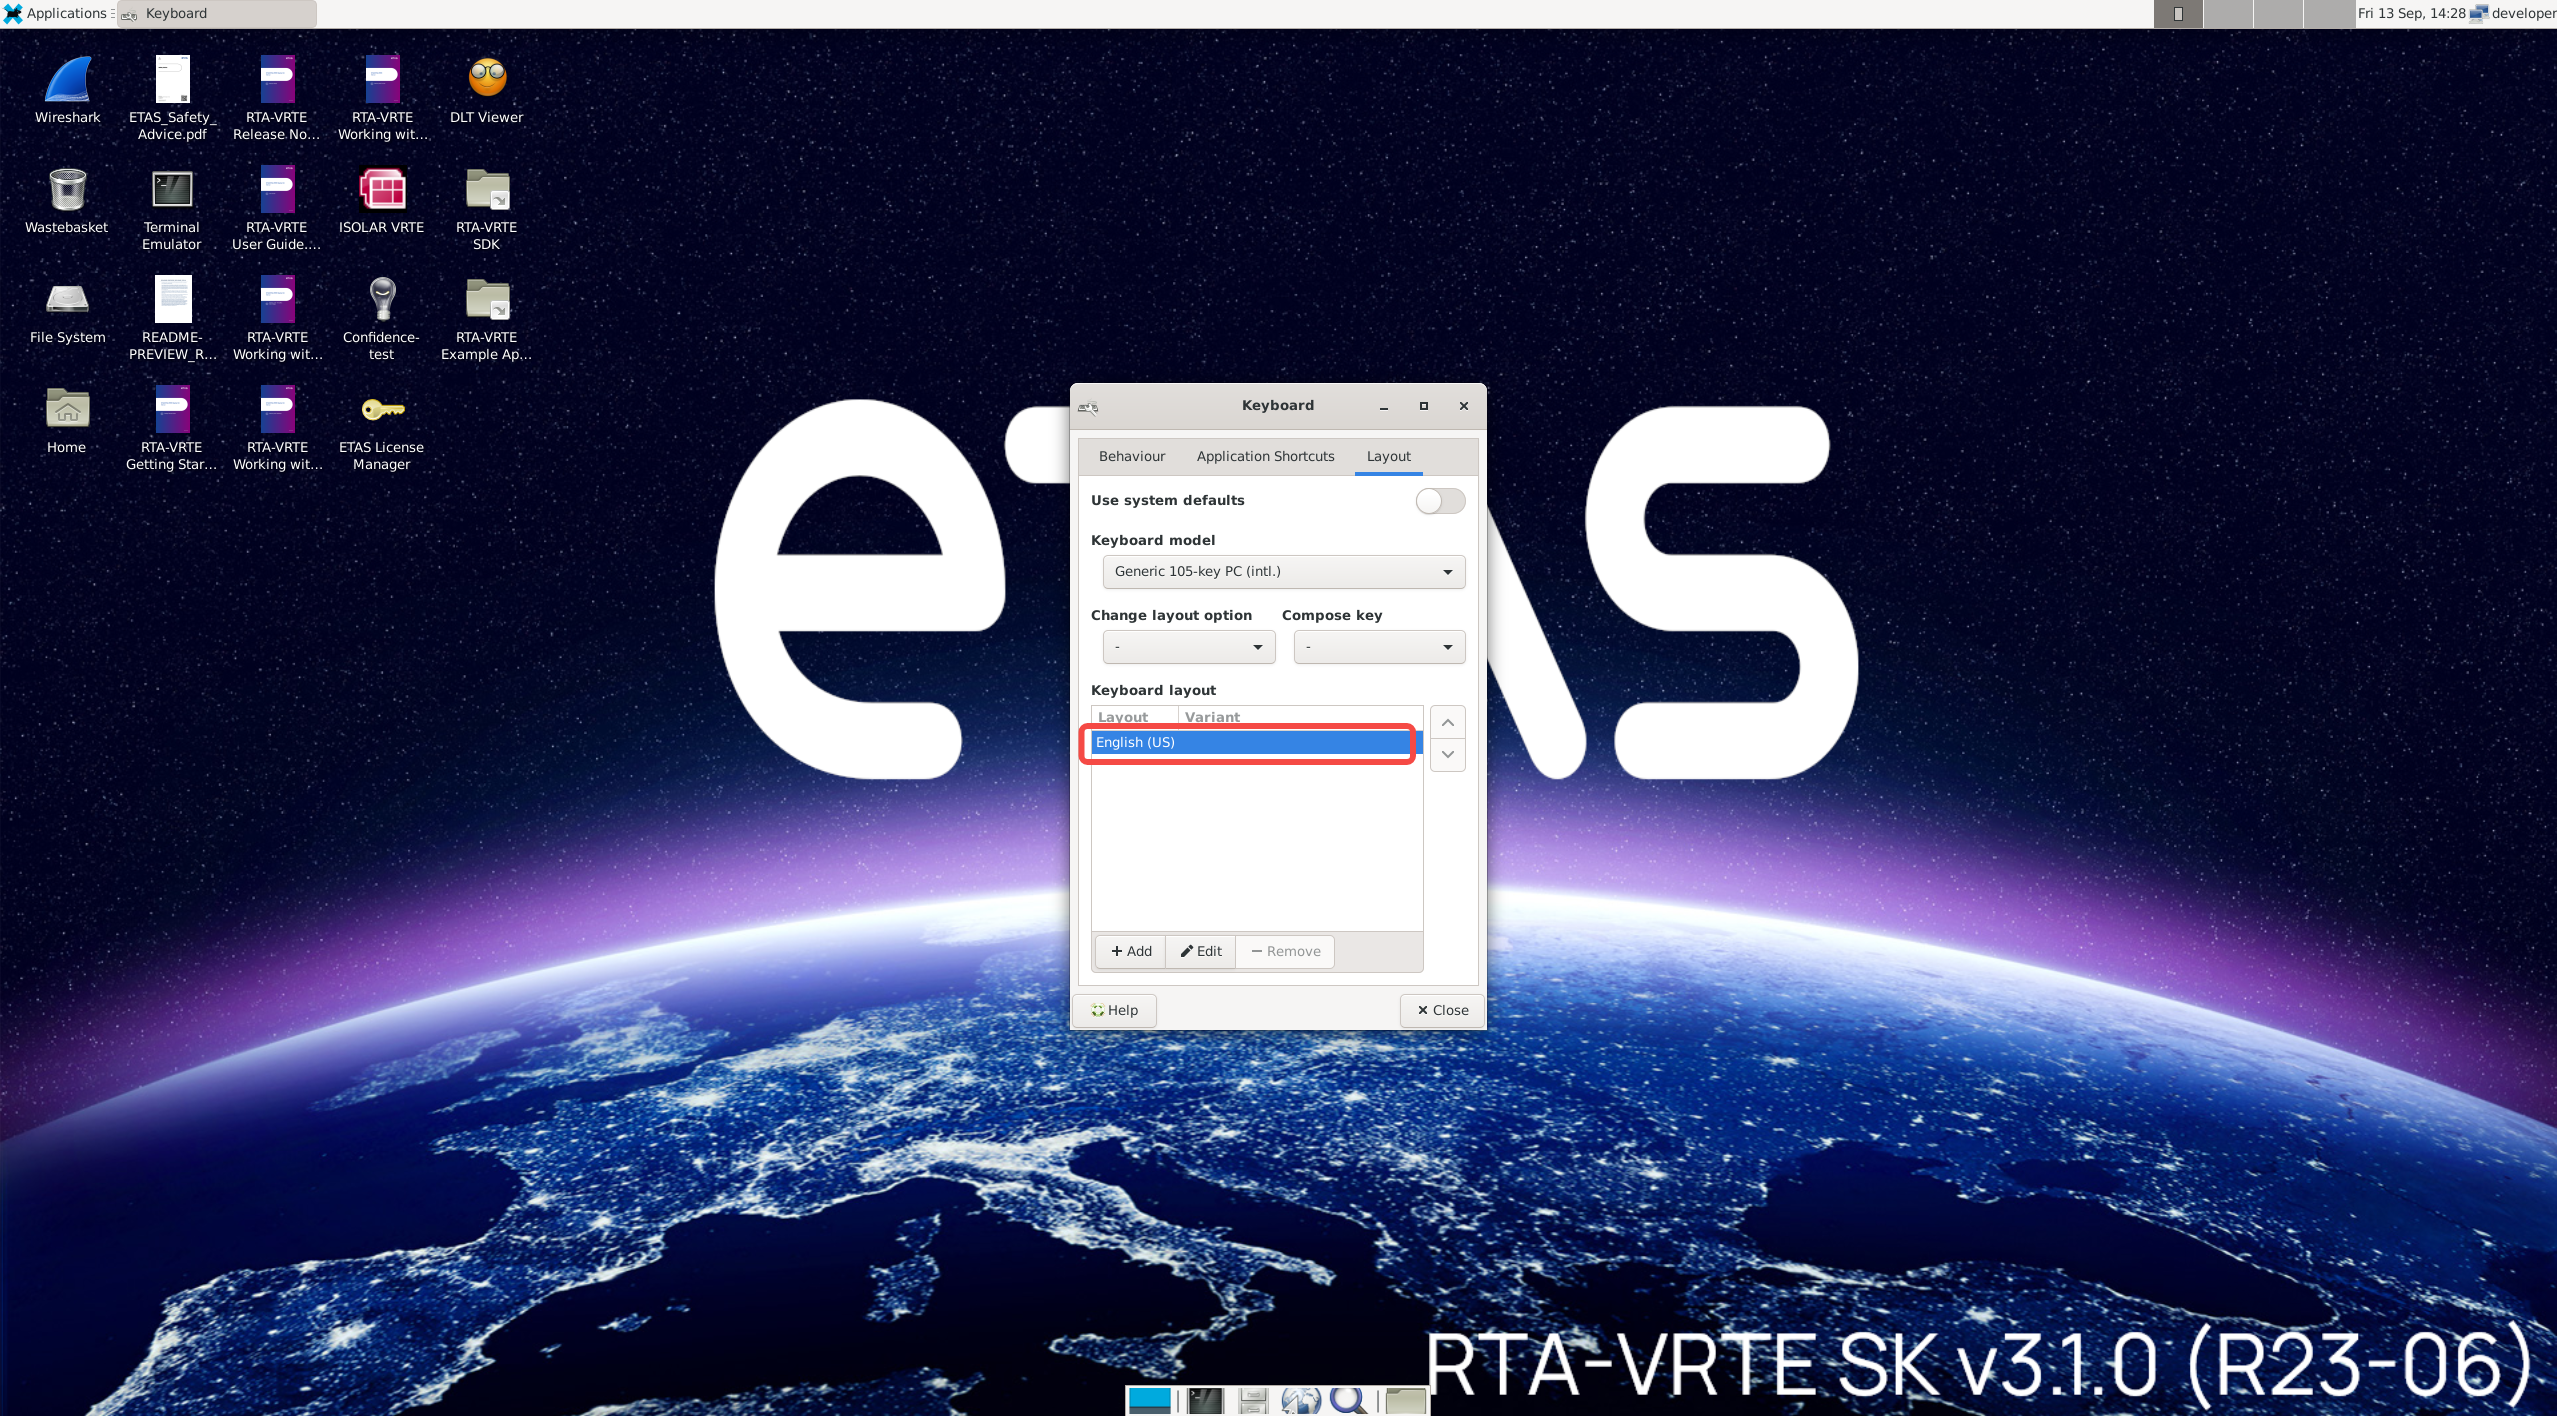The width and height of the screenshot is (2557, 1416).
Task: Open the Keyboard model dropdown
Action: coord(1283,572)
